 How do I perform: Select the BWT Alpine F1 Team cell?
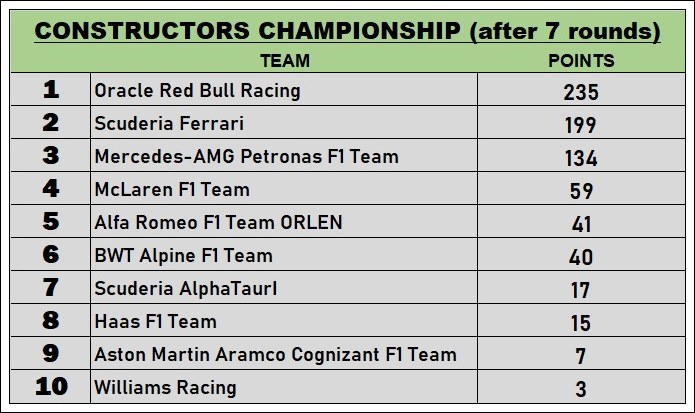tap(284, 254)
